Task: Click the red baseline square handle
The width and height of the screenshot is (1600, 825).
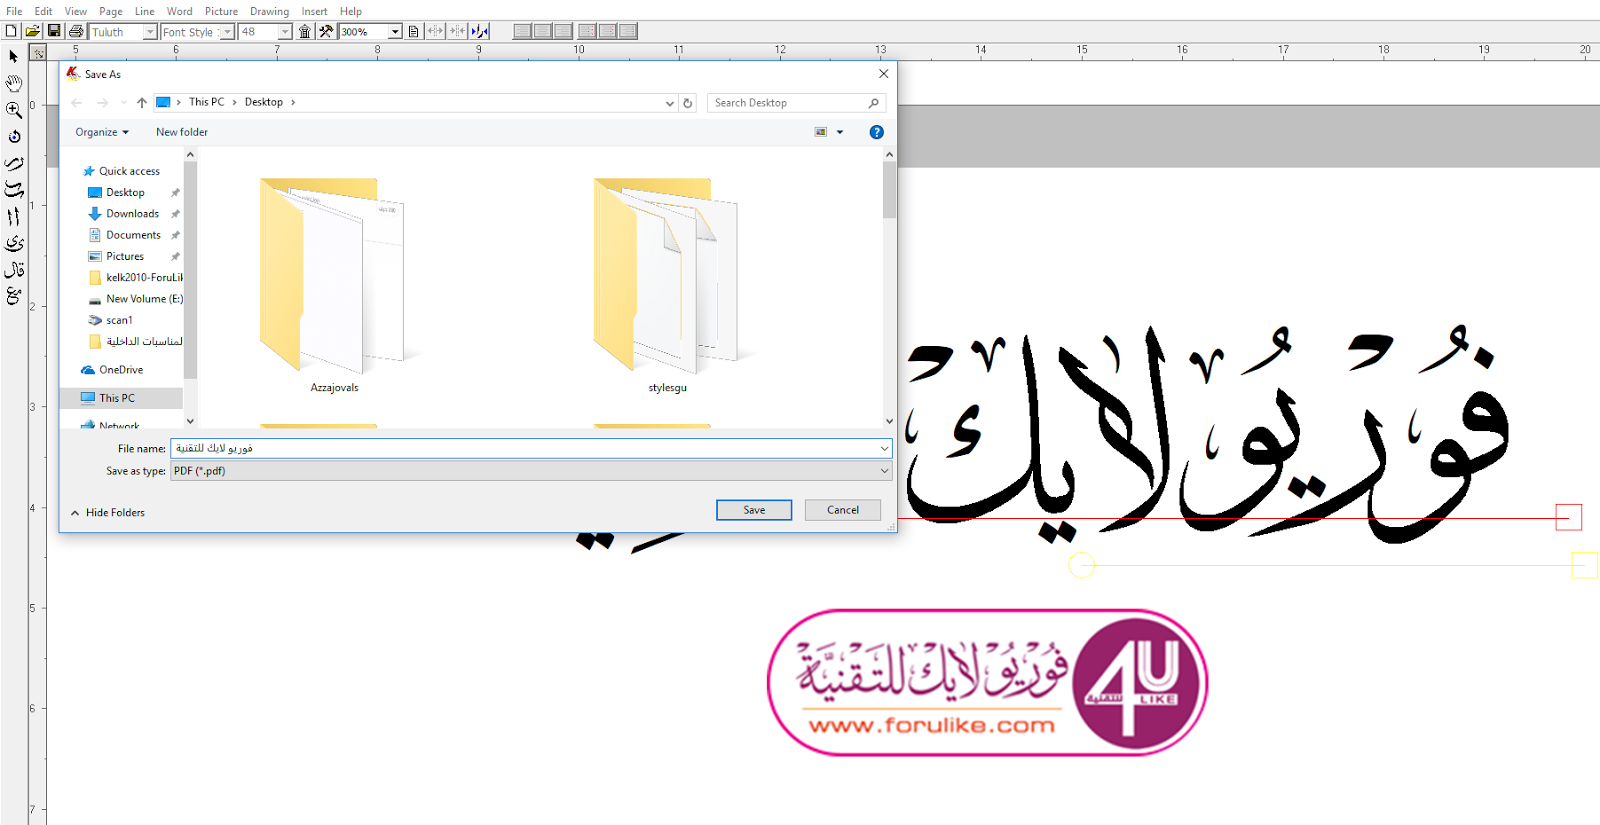Action: pos(1568,517)
